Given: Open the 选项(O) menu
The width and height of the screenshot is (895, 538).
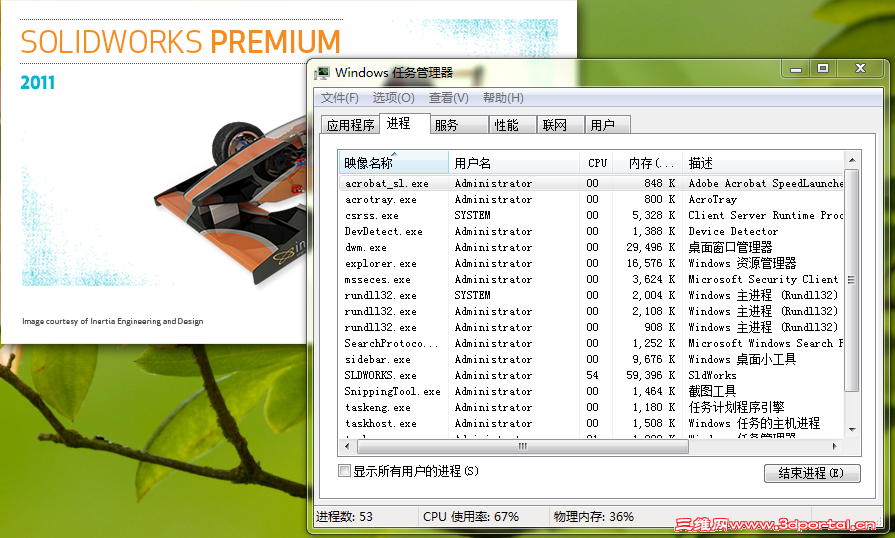Looking at the screenshot, I should 393,98.
